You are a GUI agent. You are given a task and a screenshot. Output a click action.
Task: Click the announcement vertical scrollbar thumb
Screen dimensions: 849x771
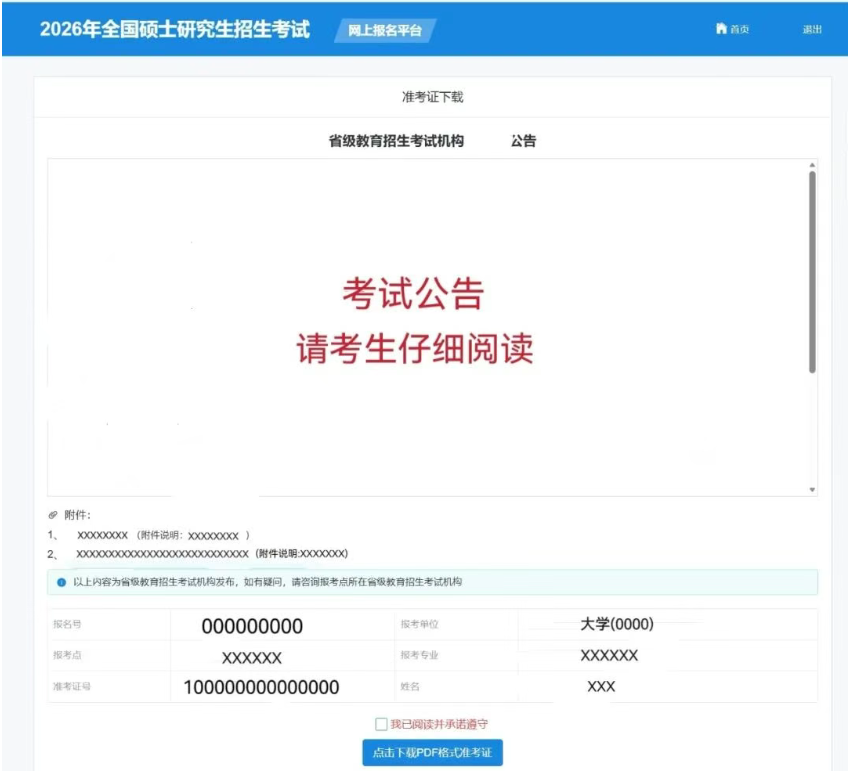click(x=812, y=270)
